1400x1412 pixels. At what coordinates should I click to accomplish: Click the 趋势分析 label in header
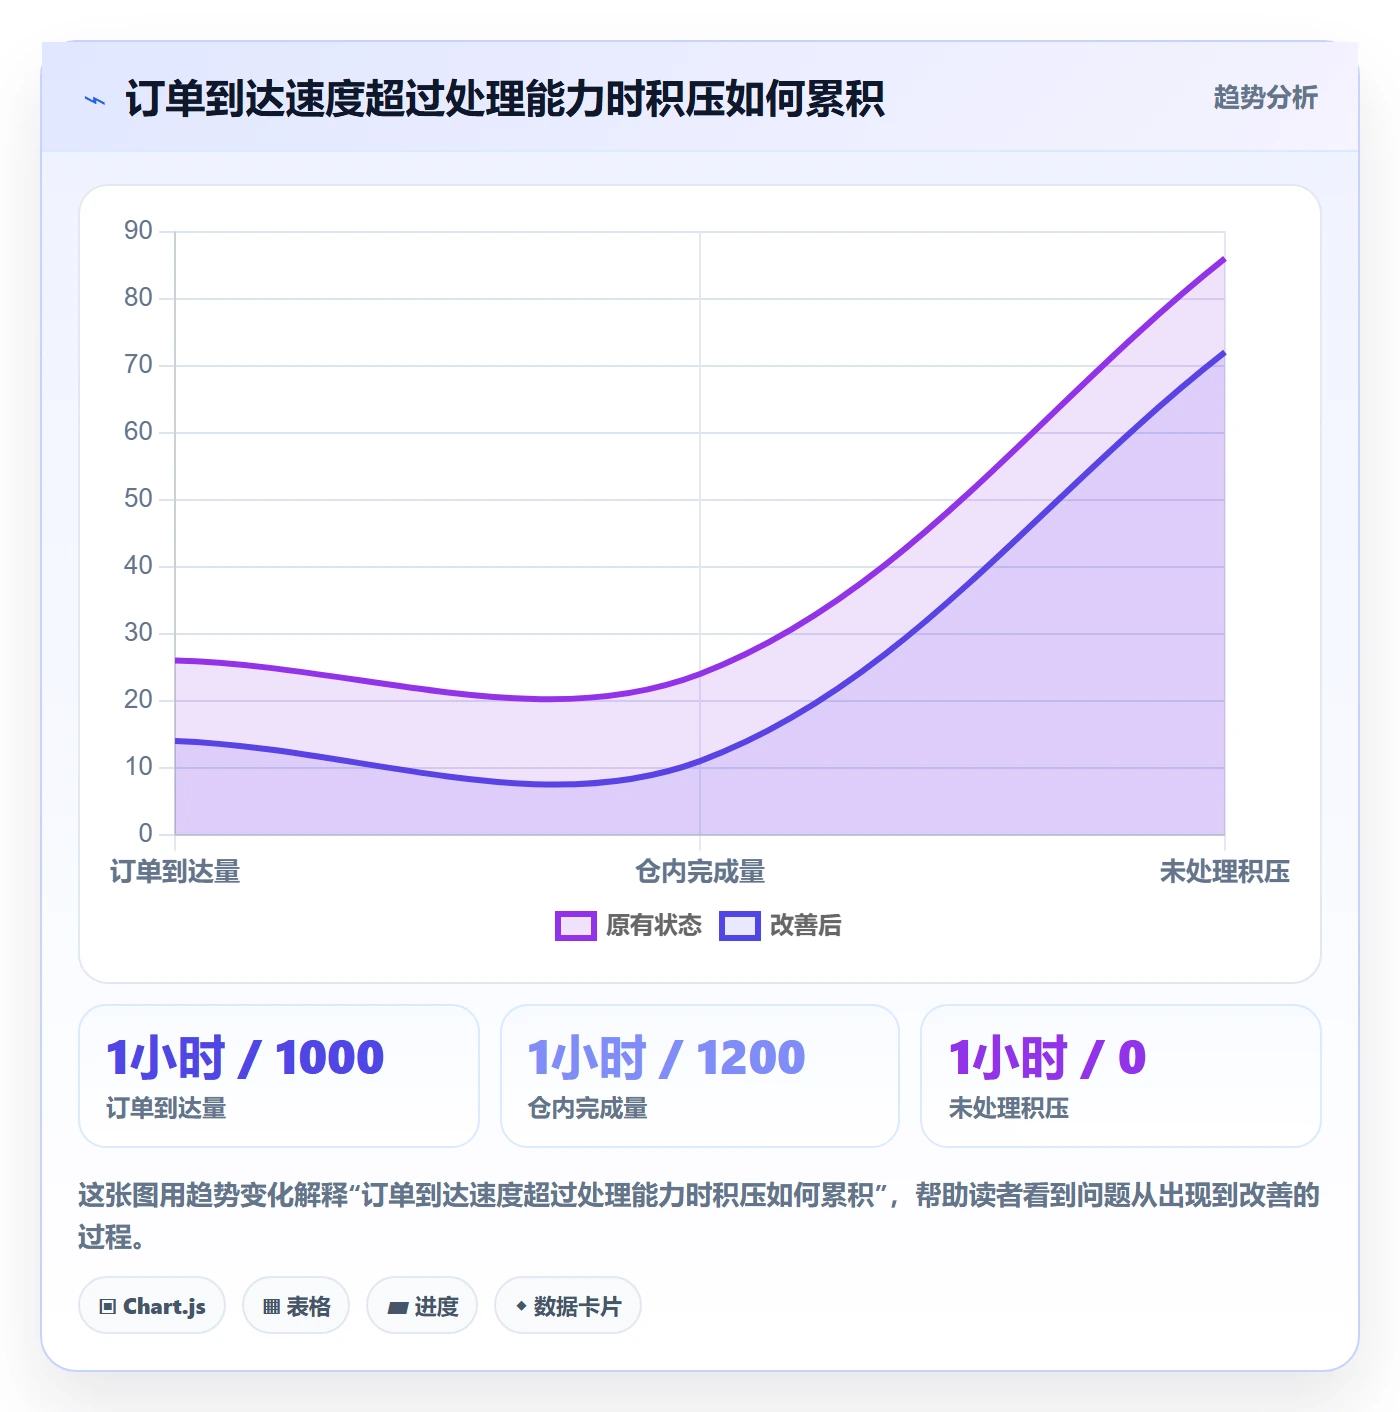(x=1265, y=97)
